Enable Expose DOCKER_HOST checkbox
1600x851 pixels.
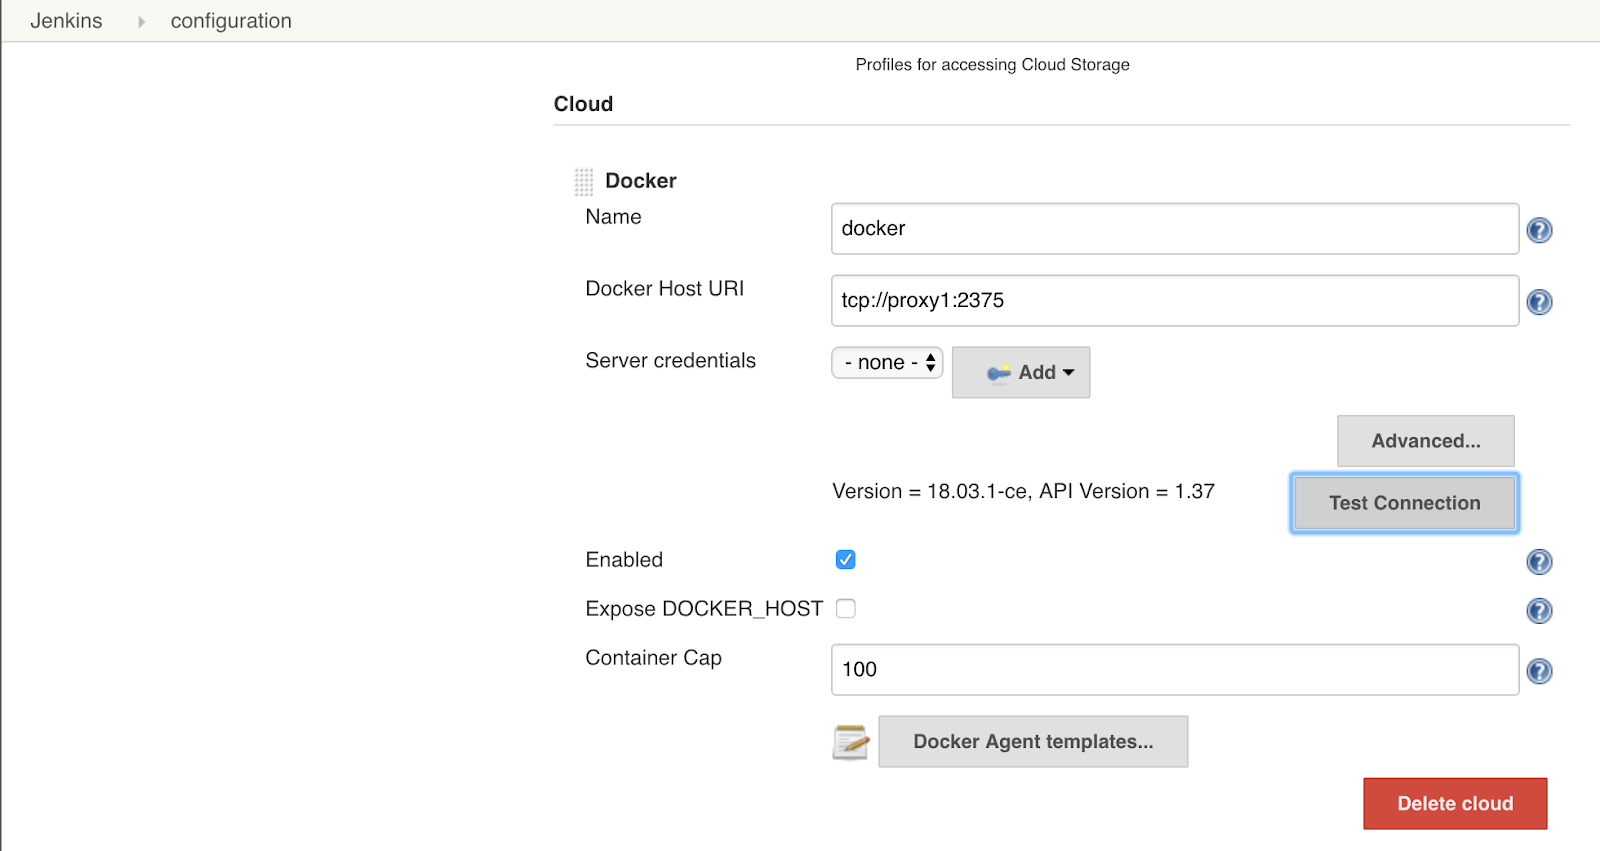click(846, 609)
